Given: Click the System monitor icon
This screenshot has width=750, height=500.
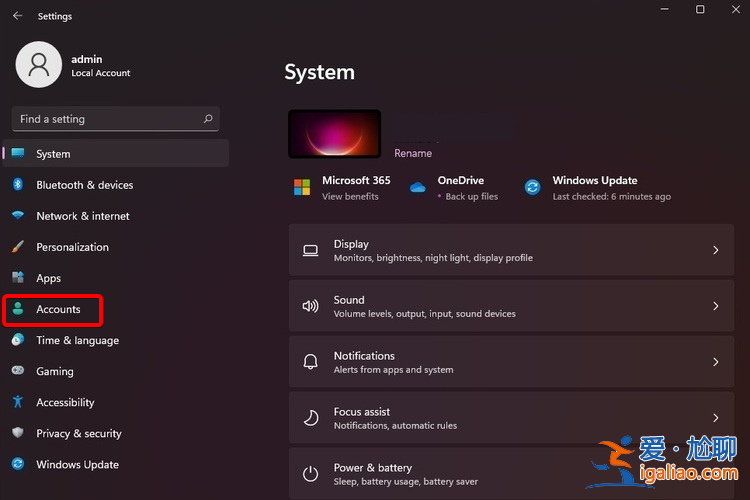Looking at the screenshot, I should point(18,153).
